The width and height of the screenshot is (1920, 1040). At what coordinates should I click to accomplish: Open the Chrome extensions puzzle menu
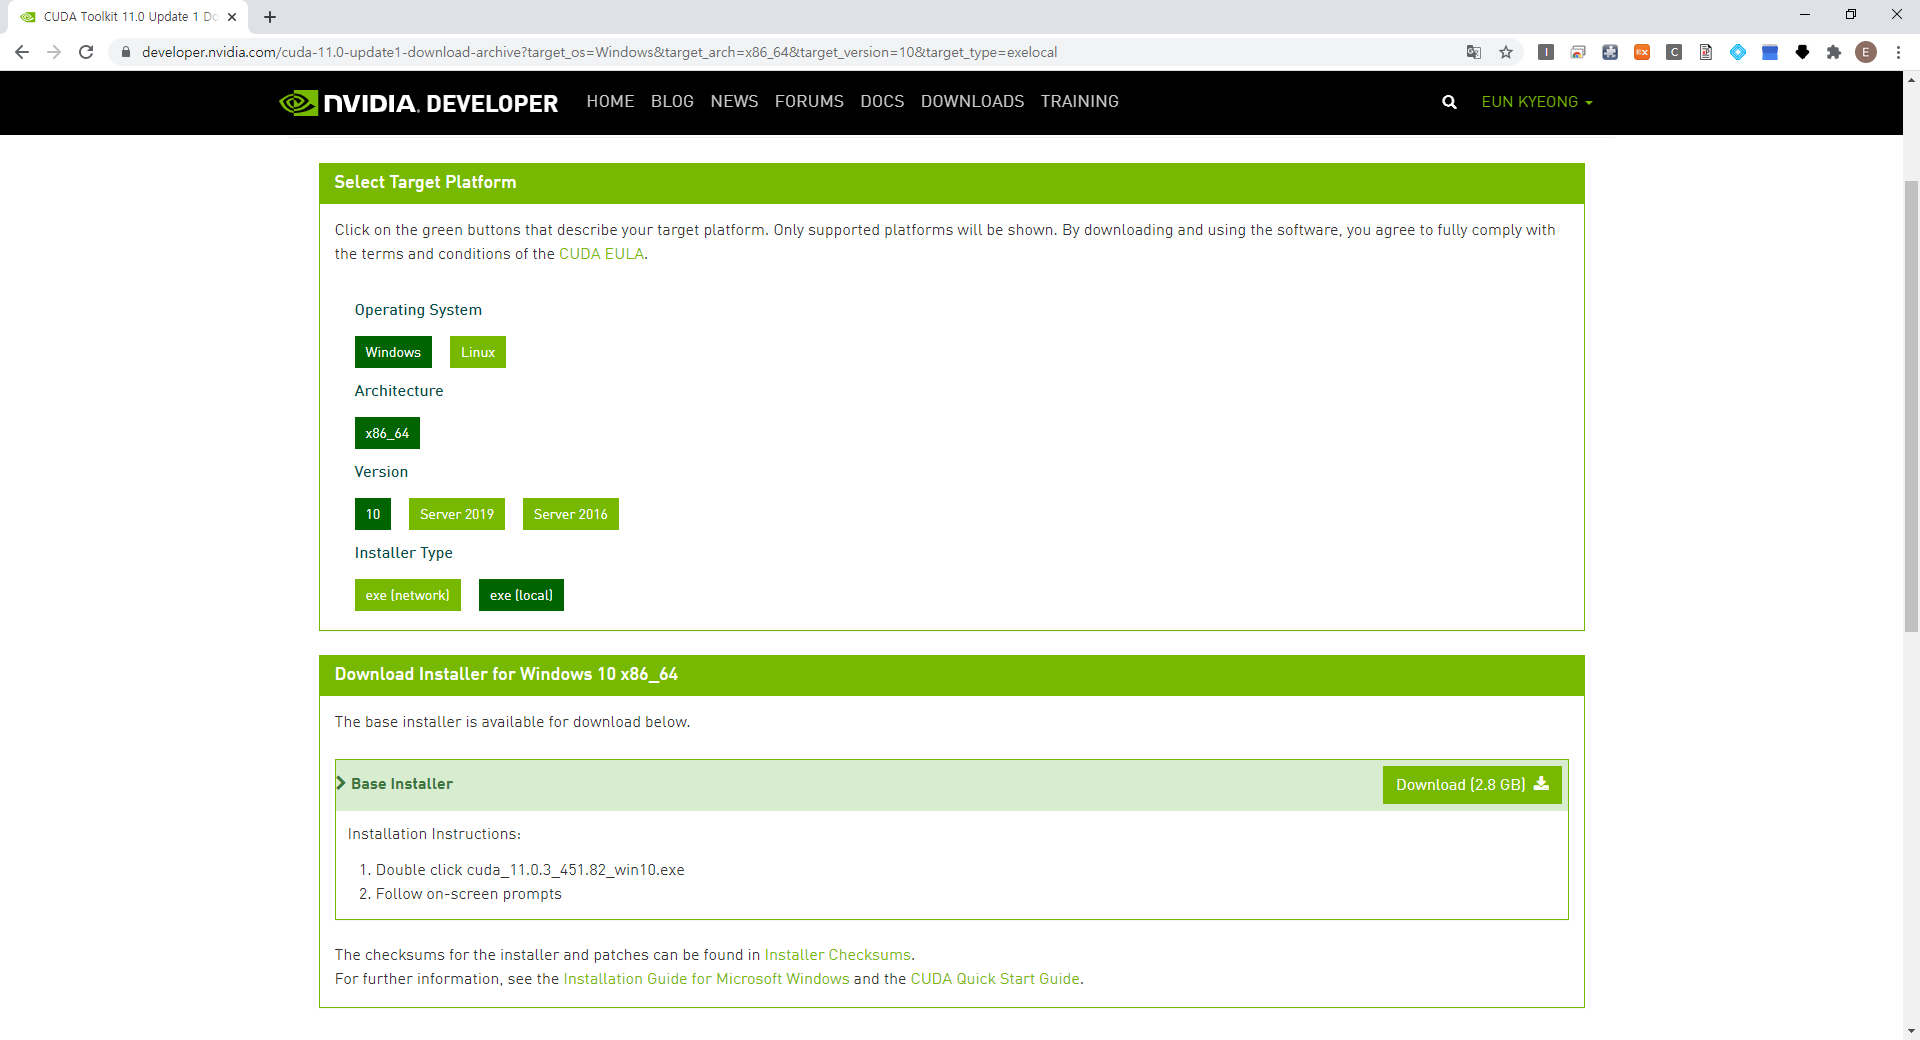coord(1834,52)
